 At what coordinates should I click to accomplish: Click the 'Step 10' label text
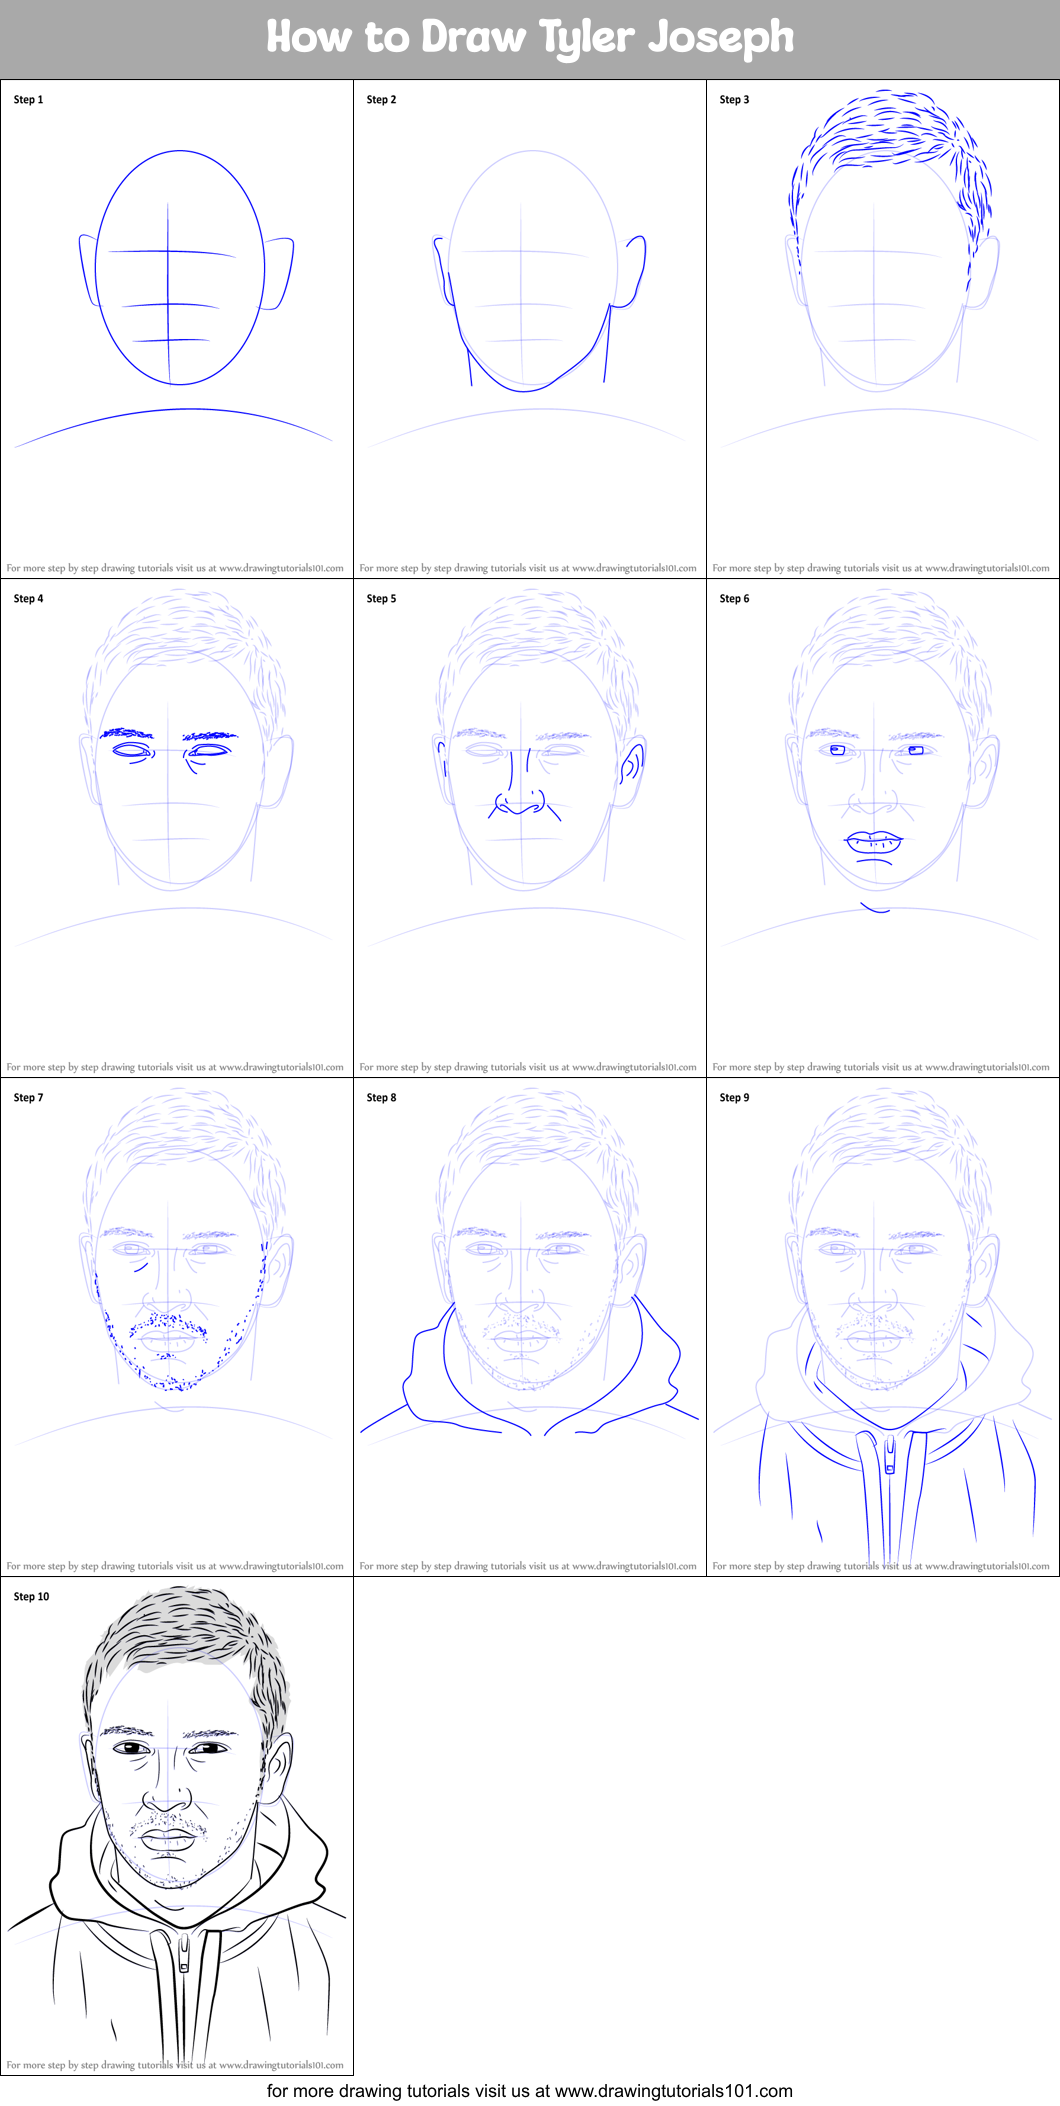pyautogui.click(x=31, y=1597)
